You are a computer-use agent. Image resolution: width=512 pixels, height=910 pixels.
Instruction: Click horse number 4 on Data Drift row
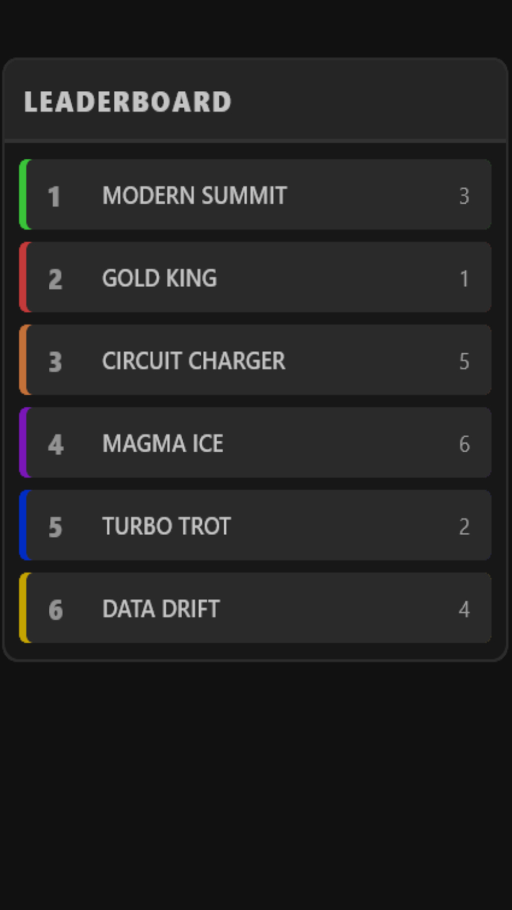pos(464,609)
